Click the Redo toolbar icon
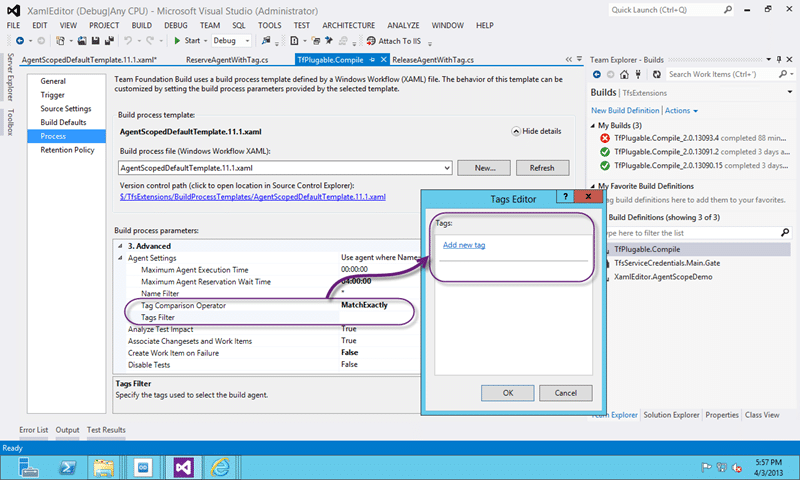800x480 pixels. pos(150,41)
